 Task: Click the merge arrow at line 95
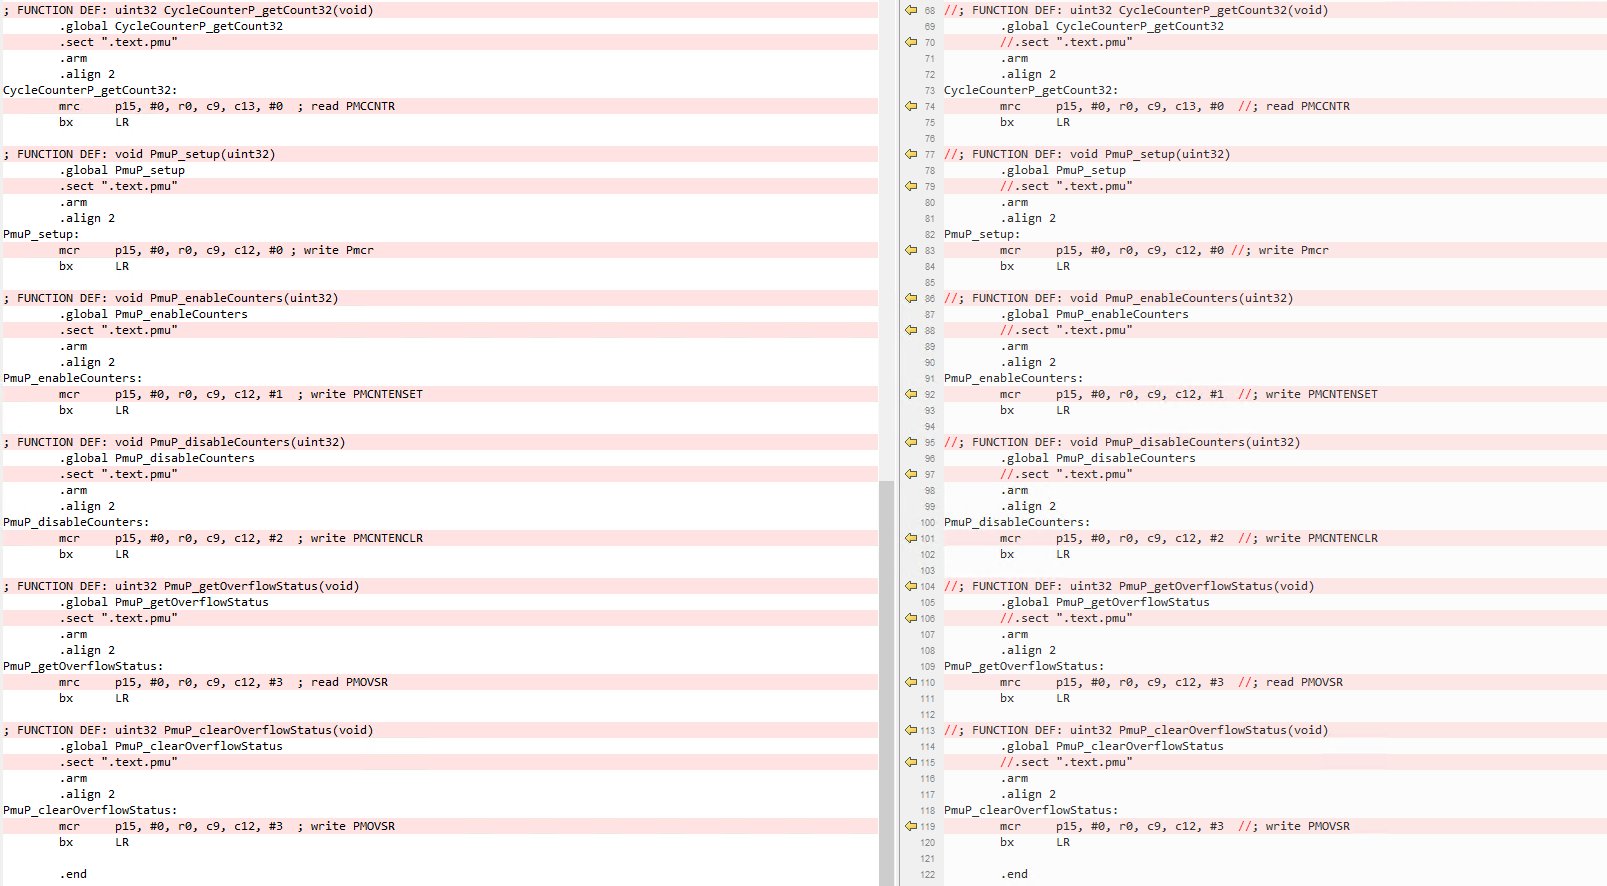coord(911,442)
